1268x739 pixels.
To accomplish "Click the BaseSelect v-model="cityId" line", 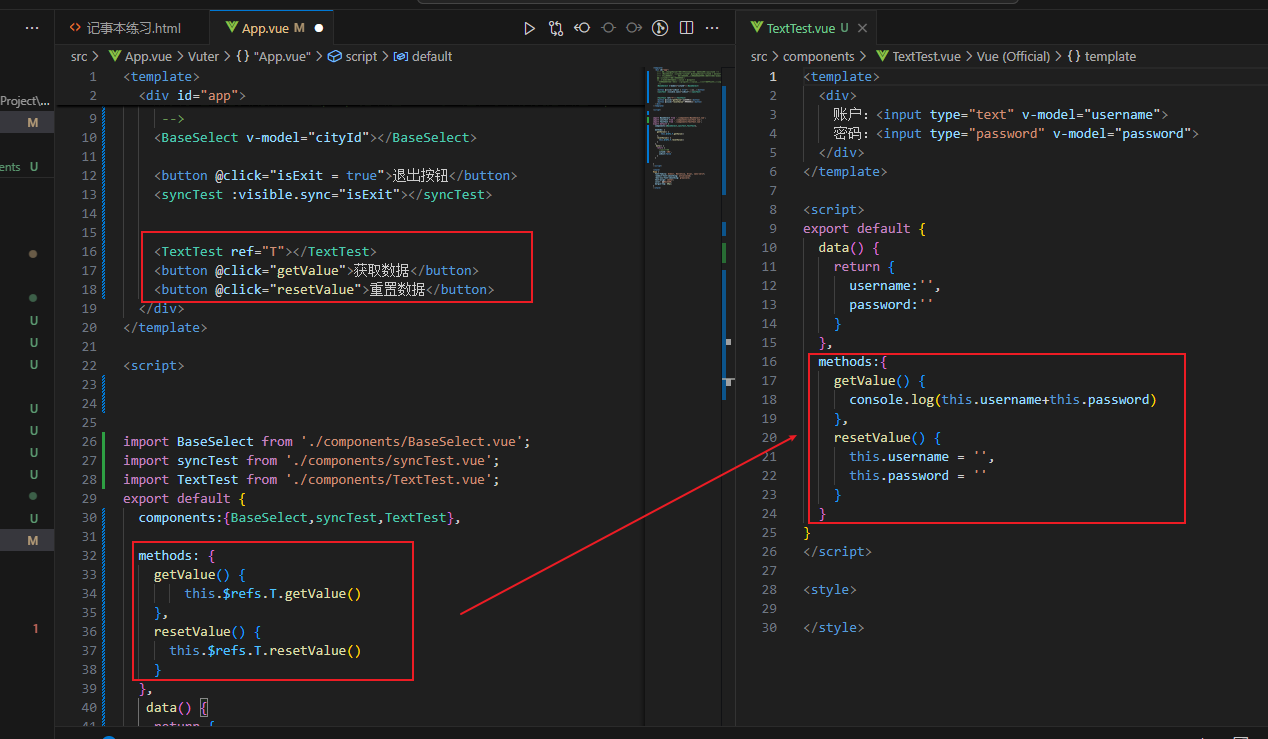I will (316, 137).
